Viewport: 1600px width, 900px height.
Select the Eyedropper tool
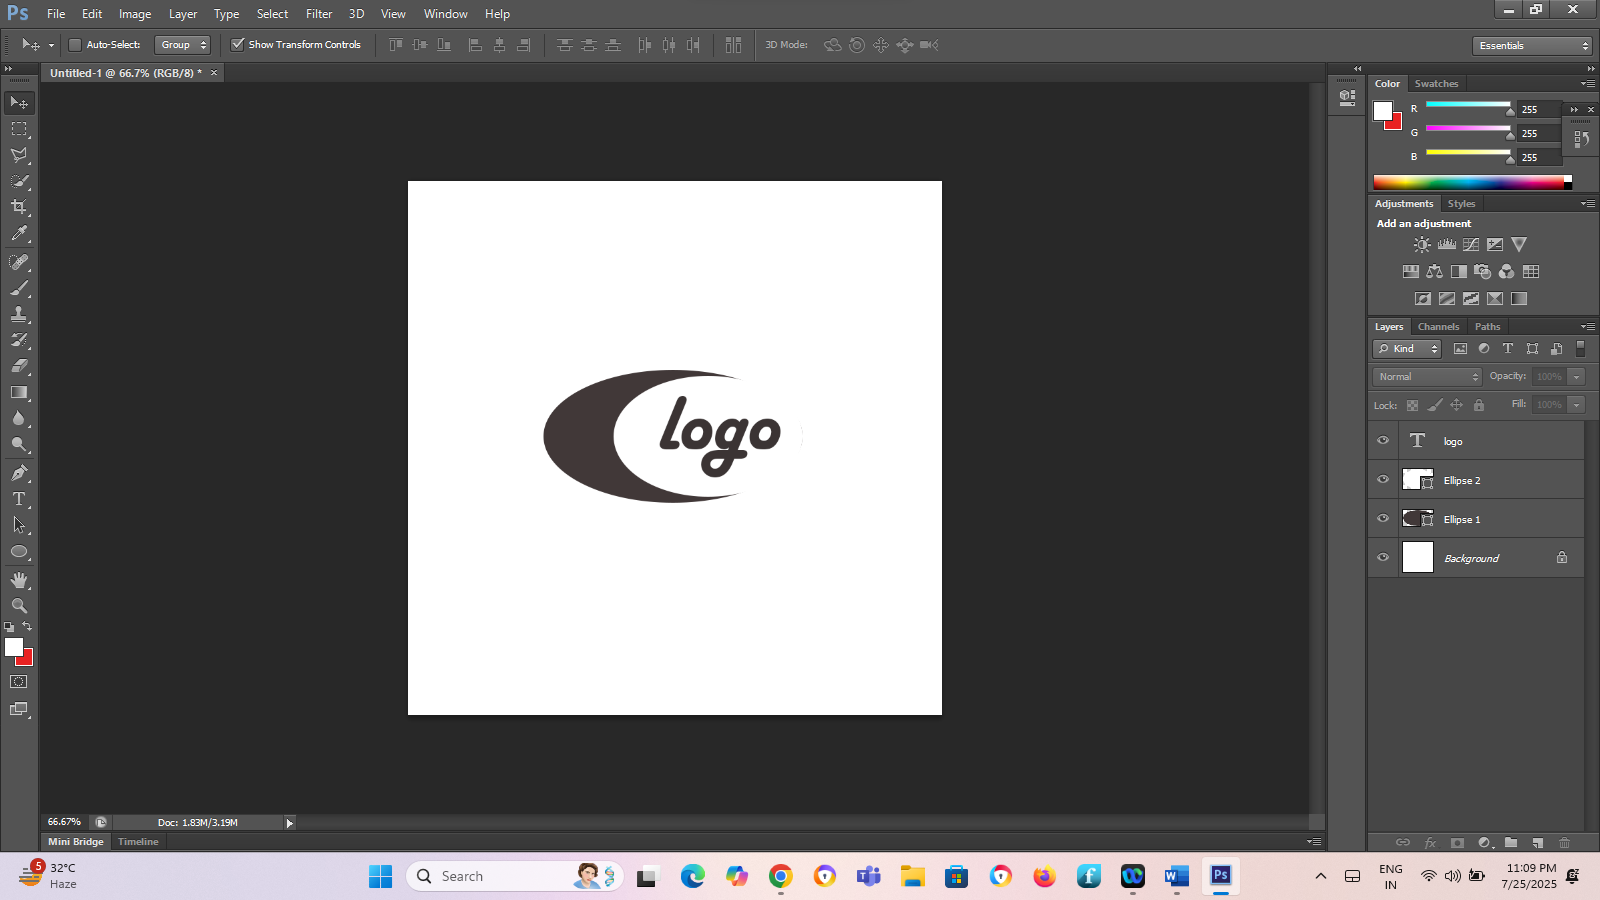coord(19,234)
